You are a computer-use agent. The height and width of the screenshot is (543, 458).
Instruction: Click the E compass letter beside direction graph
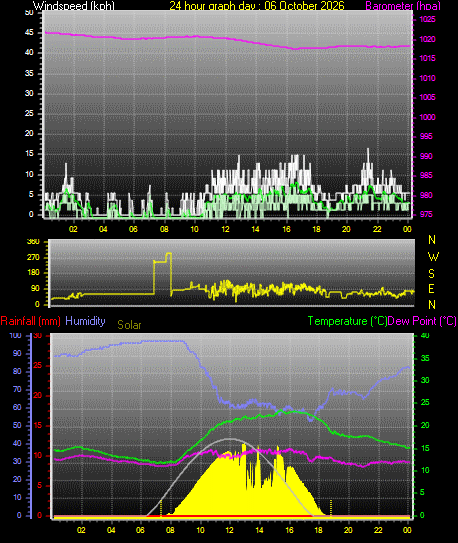point(431,288)
